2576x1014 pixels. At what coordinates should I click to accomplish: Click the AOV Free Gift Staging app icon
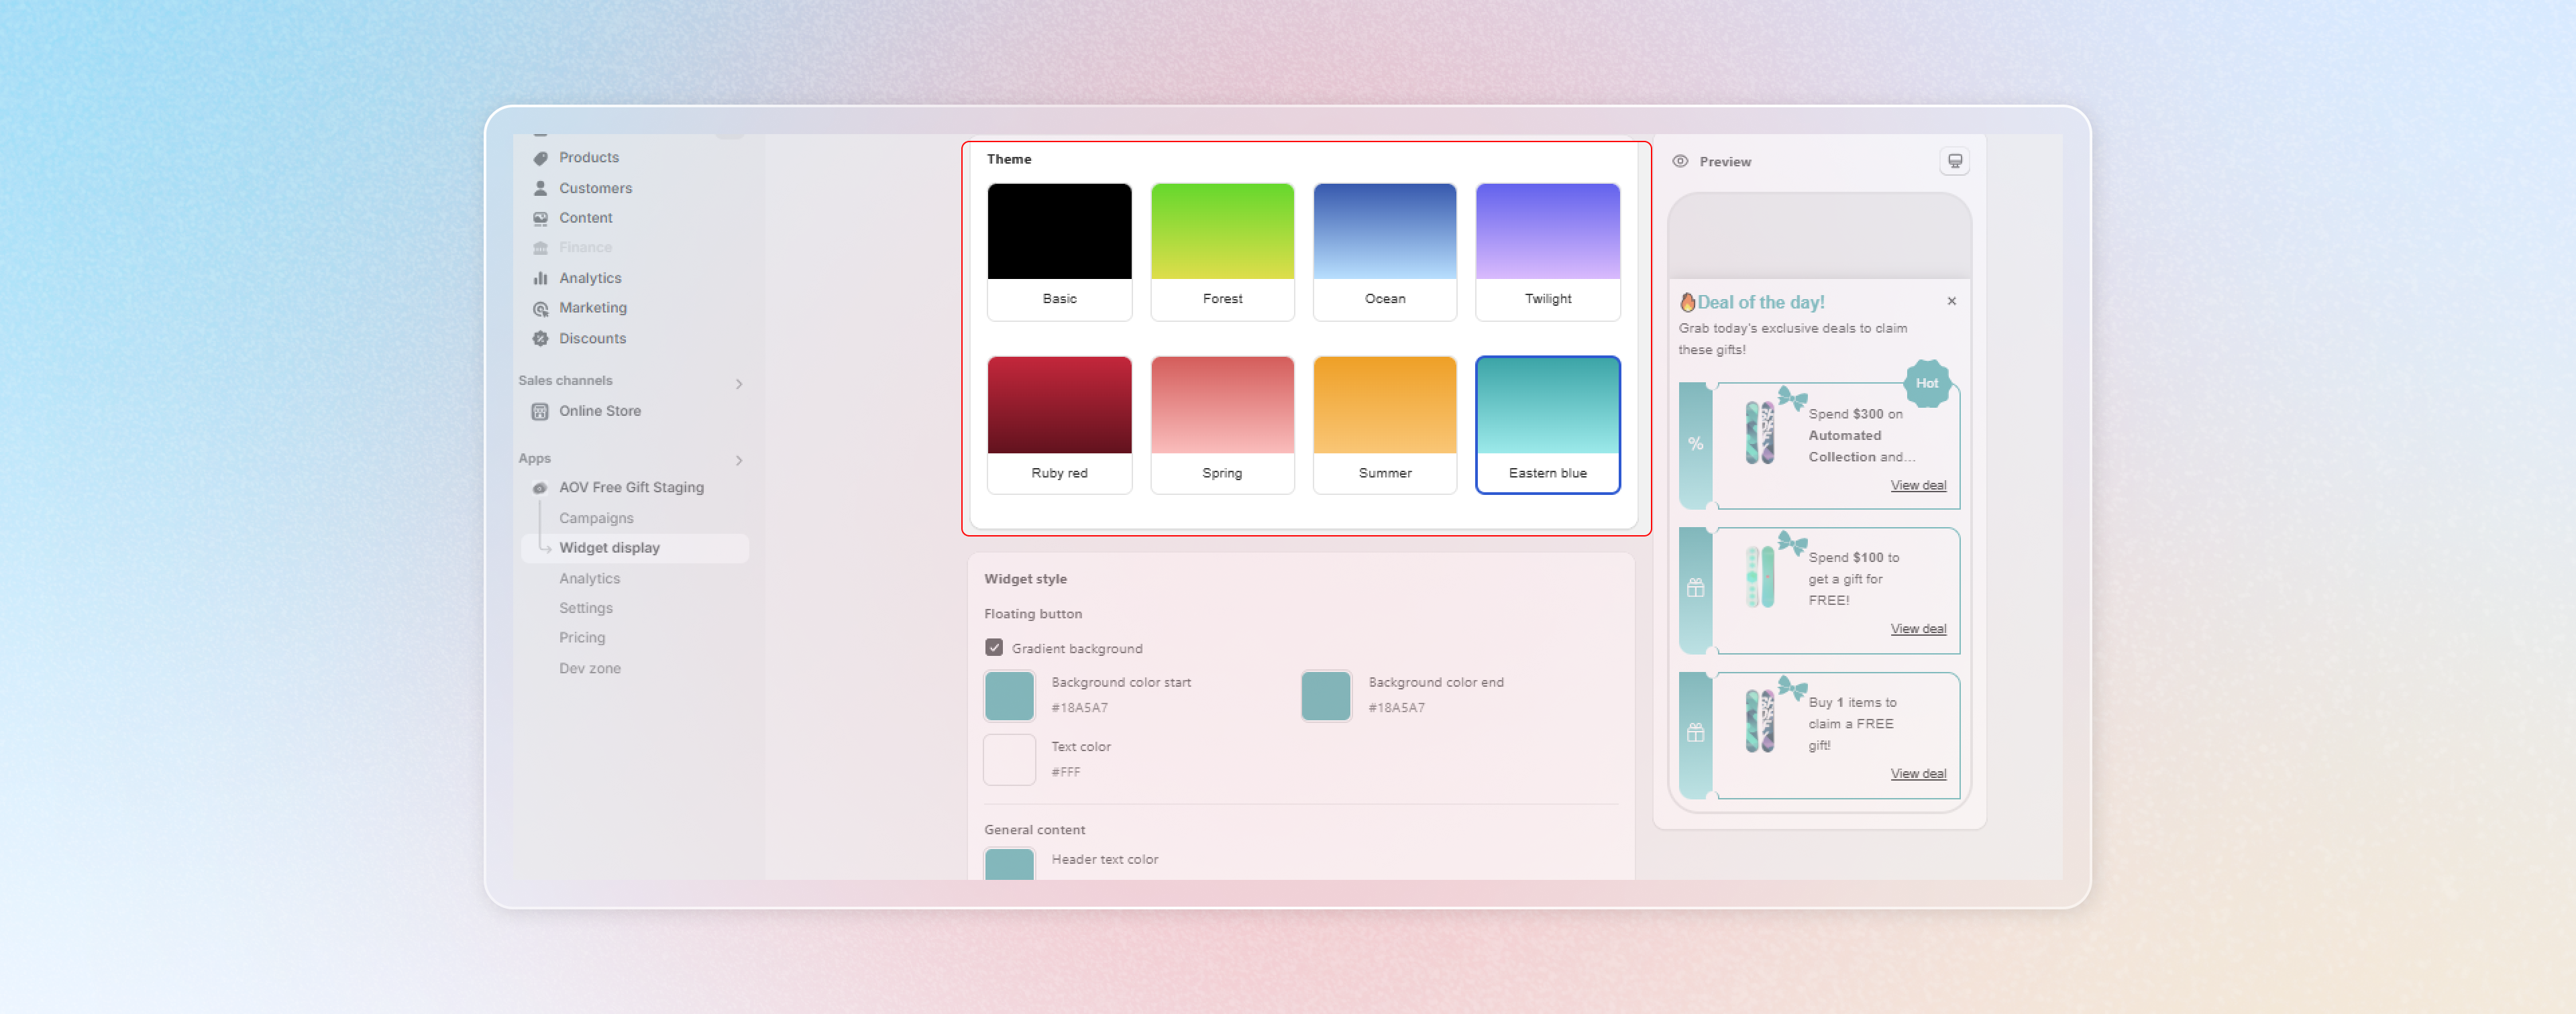pyautogui.click(x=540, y=488)
